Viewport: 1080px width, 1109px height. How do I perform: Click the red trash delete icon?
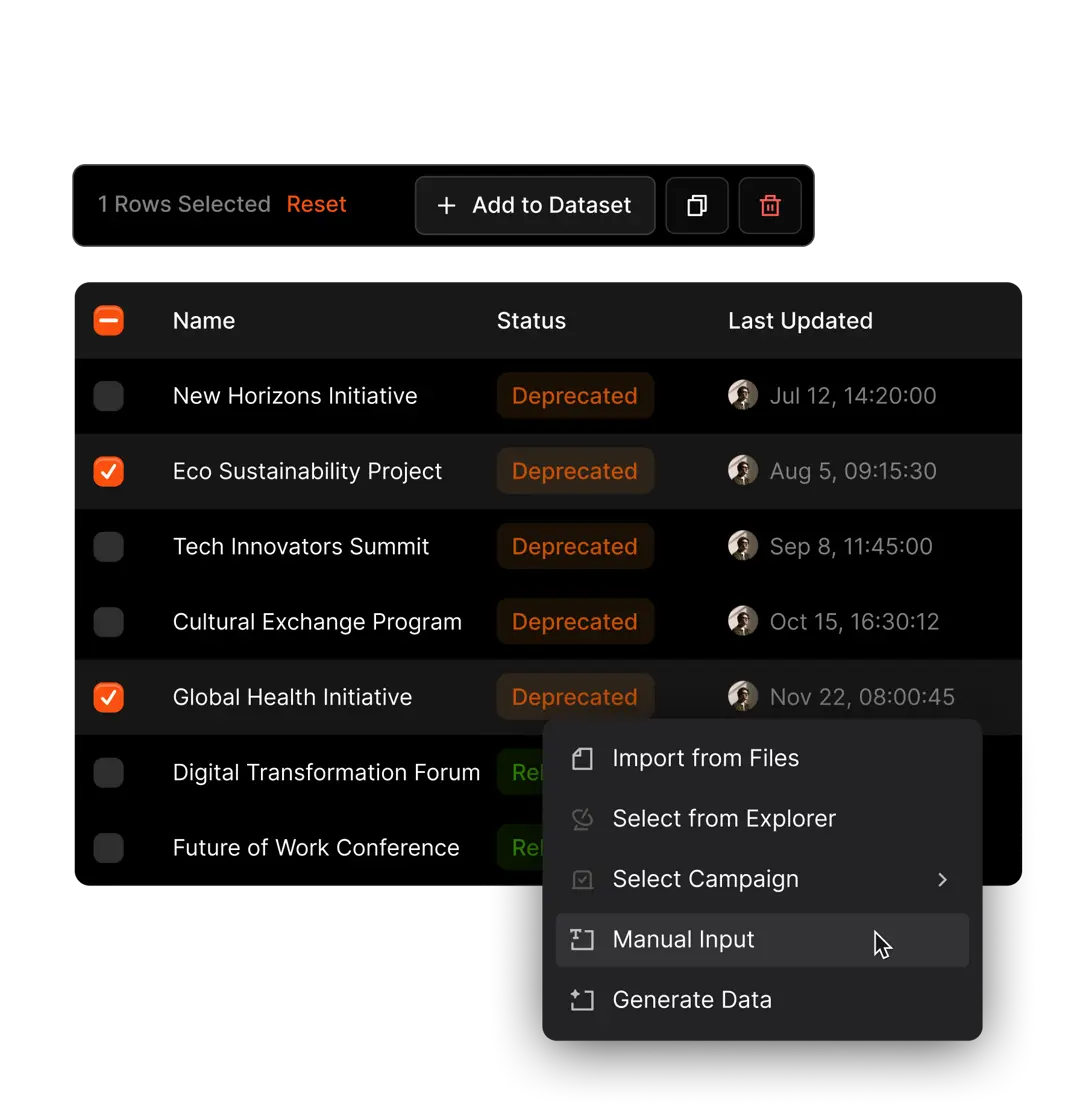tap(770, 206)
